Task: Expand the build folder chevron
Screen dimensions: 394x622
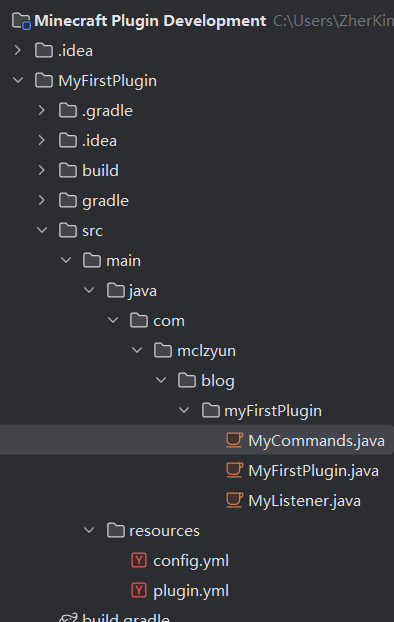Action: (x=42, y=170)
